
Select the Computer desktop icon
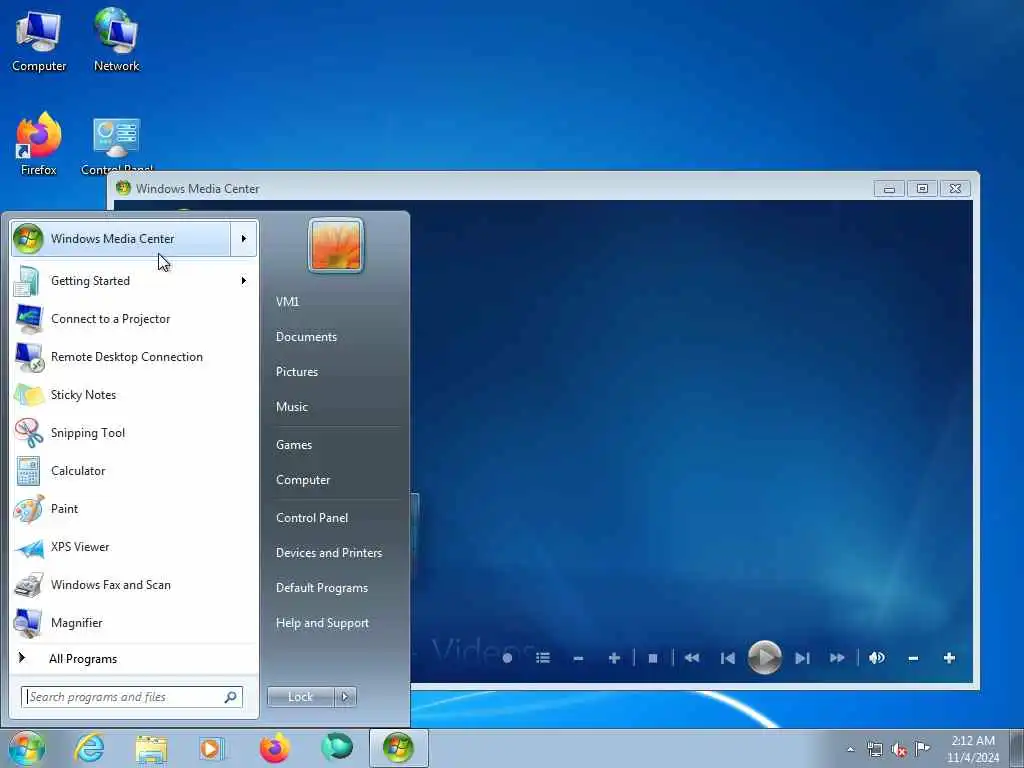pos(39,41)
